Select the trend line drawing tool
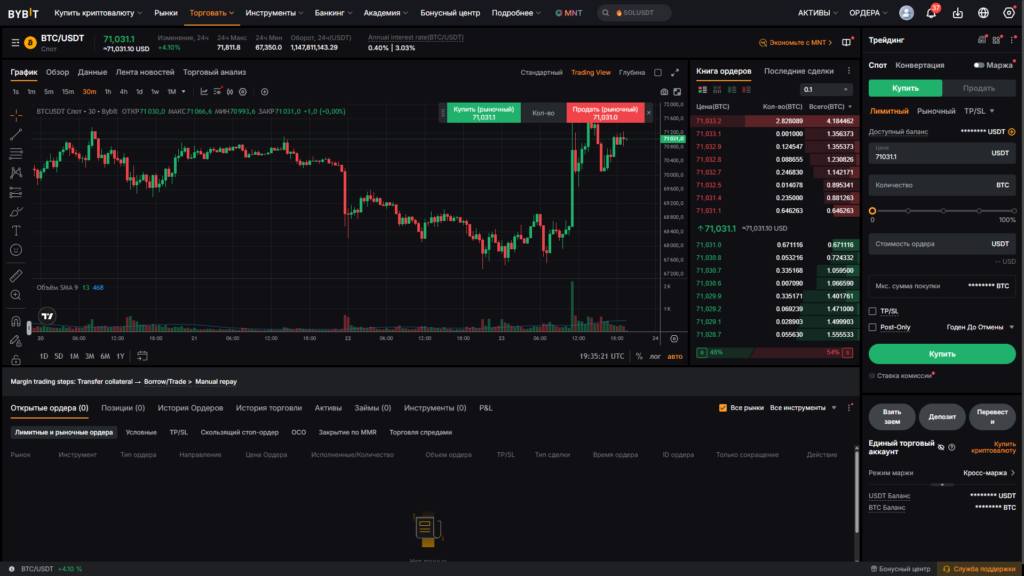Image resolution: width=1024 pixels, height=576 pixels. pos(16,134)
